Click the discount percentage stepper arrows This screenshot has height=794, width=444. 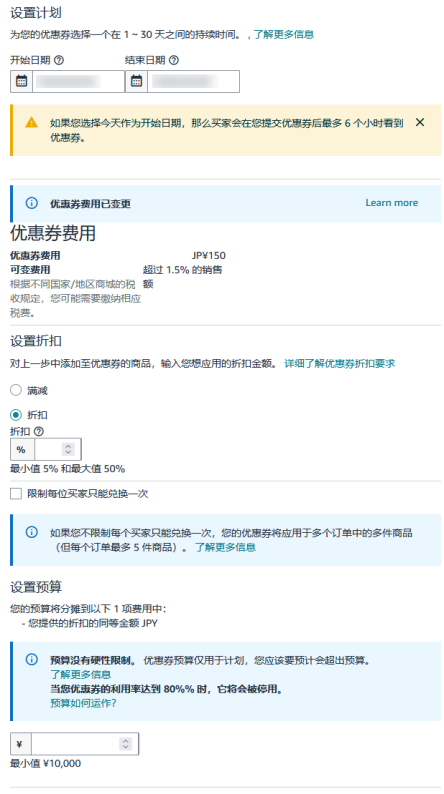point(68,449)
